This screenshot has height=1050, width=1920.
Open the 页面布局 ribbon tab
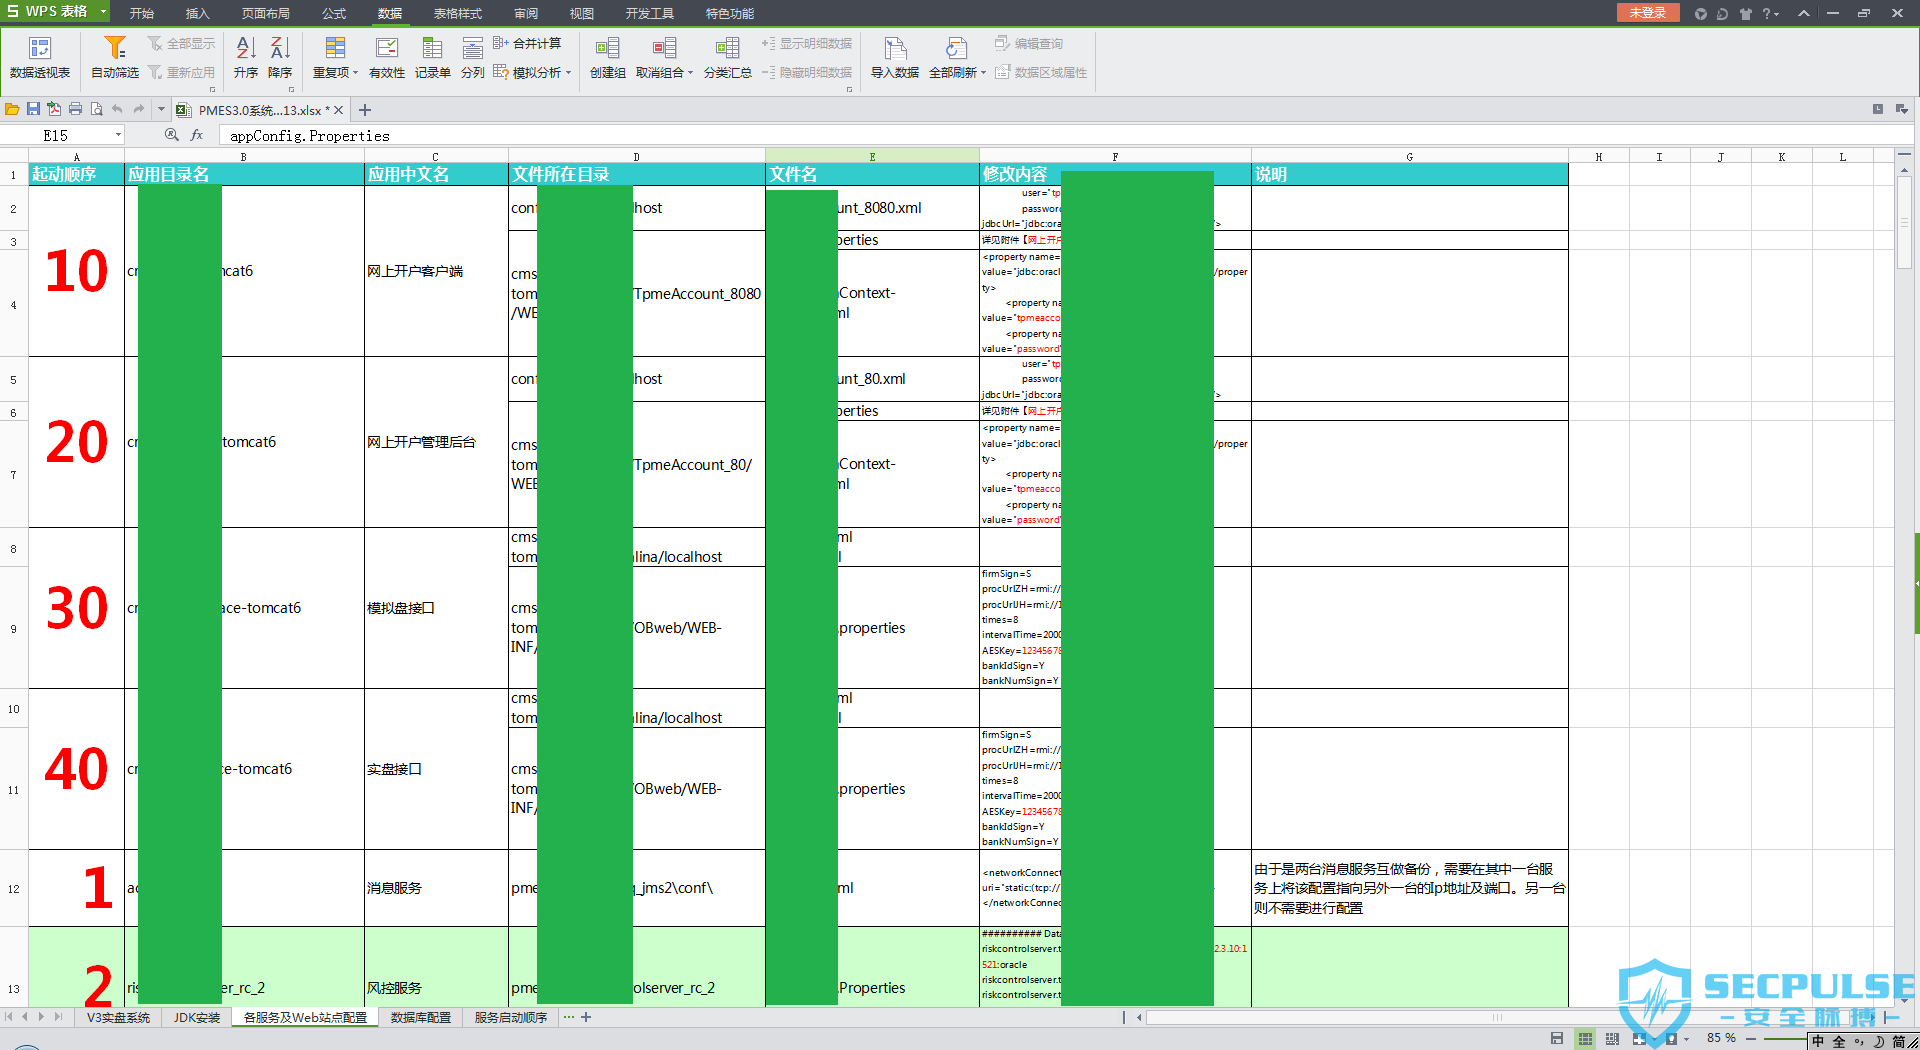[266, 13]
